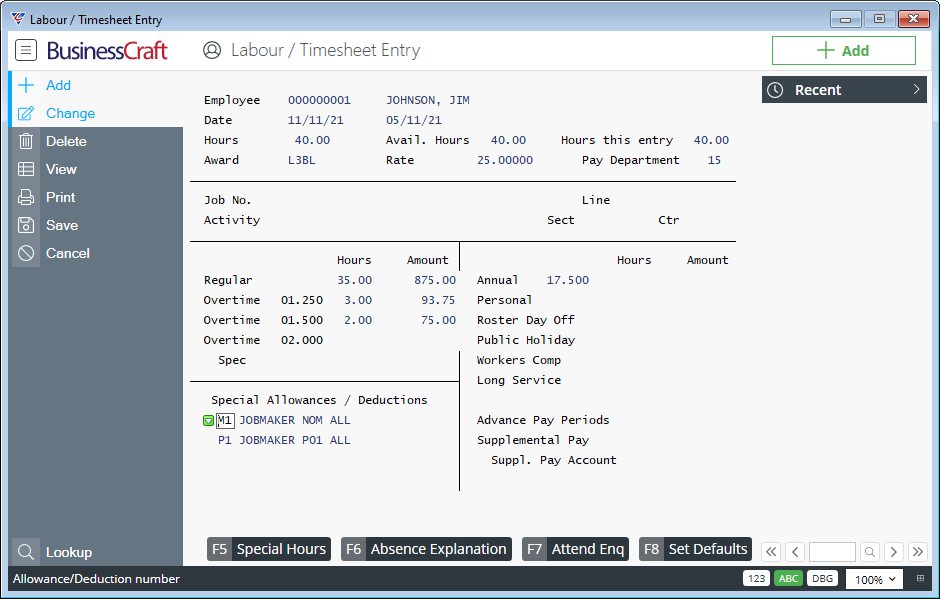Click the P1 JOBMAKER P01 ALL row
The width and height of the screenshot is (940, 599).
coord(284,440)
